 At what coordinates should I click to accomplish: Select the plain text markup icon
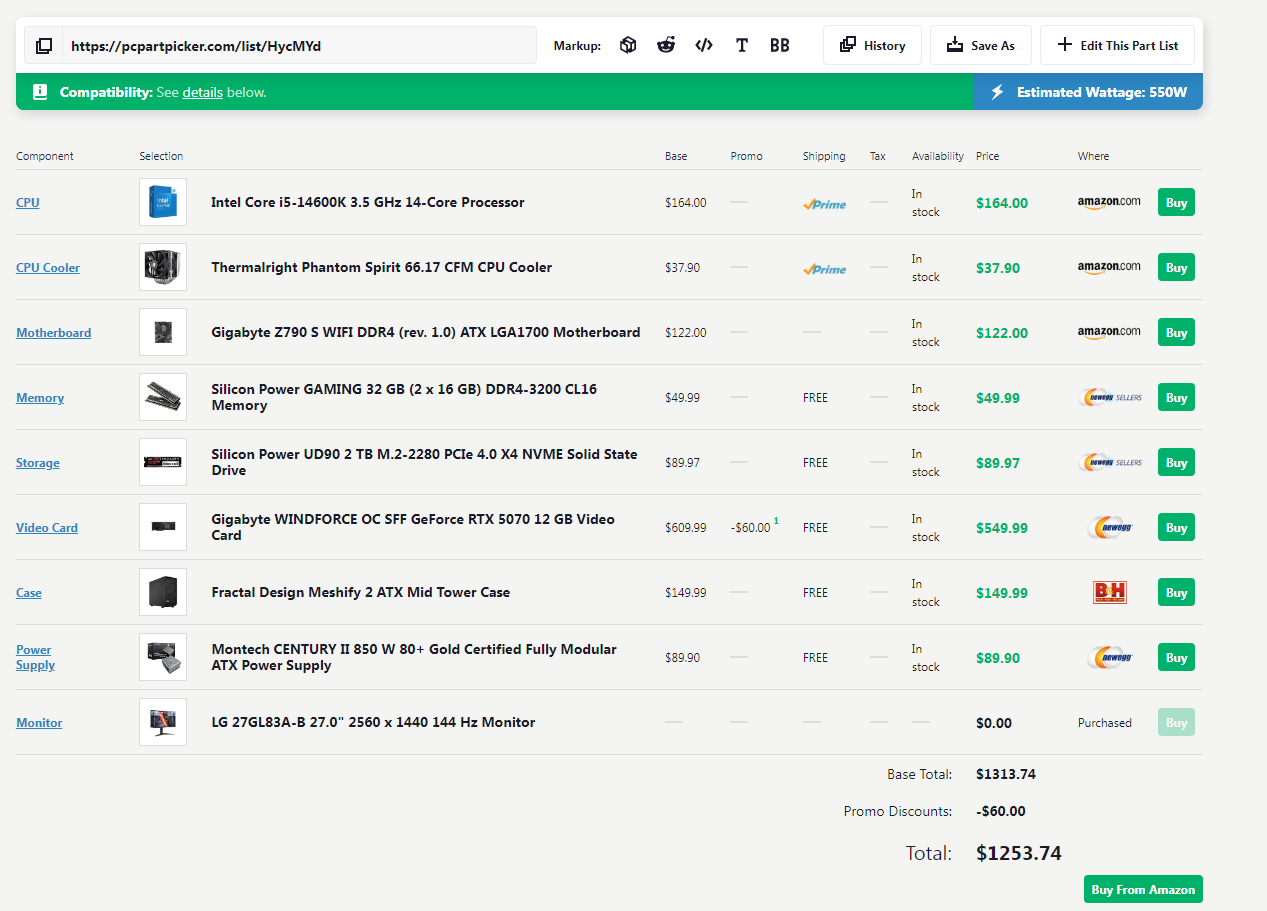tap(742, 45)
